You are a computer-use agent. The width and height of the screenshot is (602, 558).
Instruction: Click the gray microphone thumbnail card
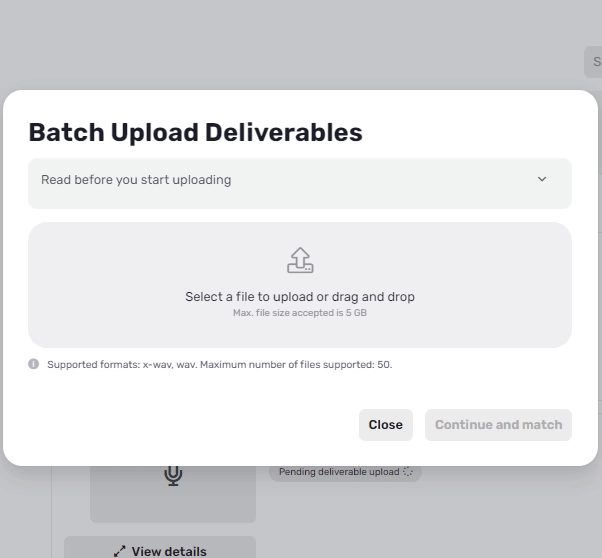pyautogui.click(x=173, y=493)
